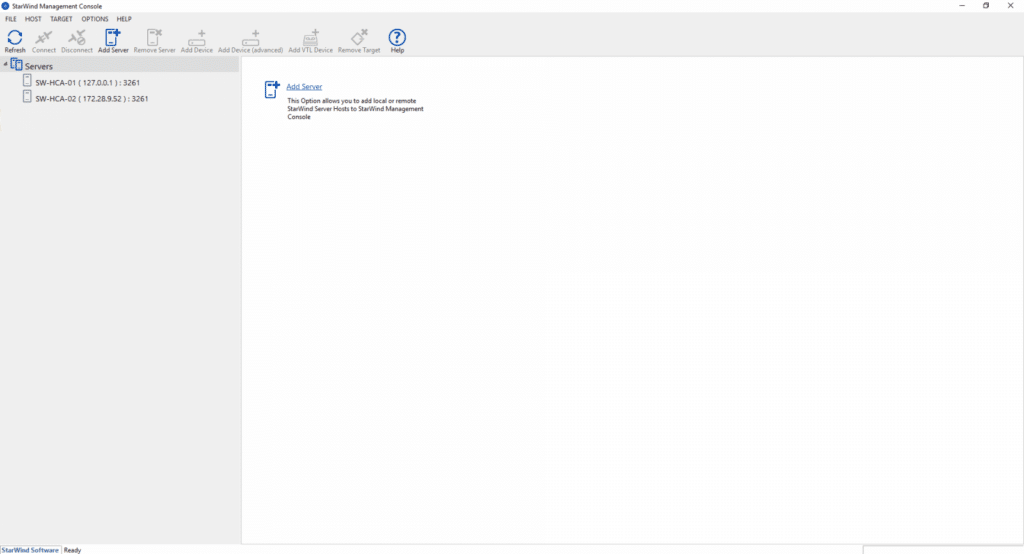Open the HELP menu

coord(124,19)
